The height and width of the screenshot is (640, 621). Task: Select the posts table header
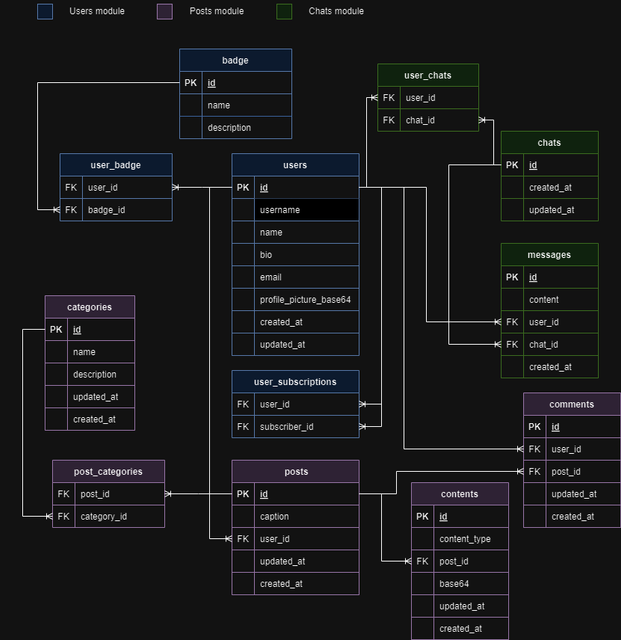tap(296, 471)
